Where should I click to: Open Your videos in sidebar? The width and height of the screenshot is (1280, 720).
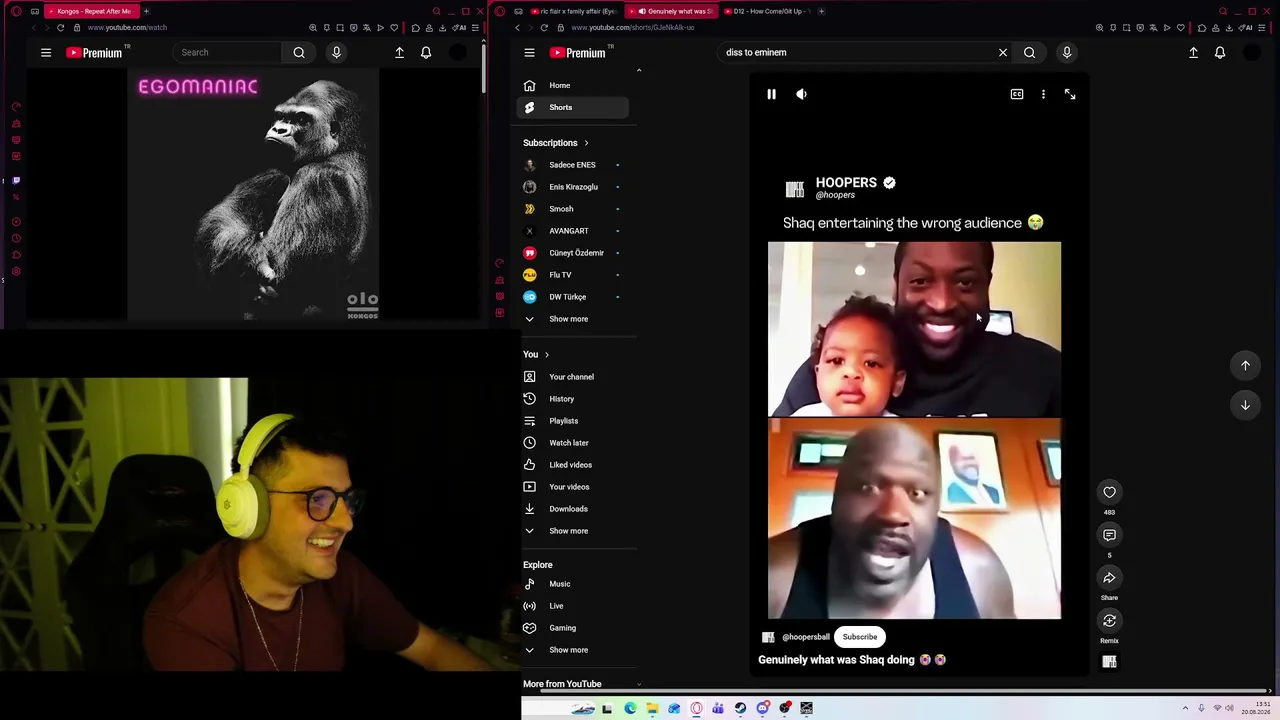click(573, 487)
